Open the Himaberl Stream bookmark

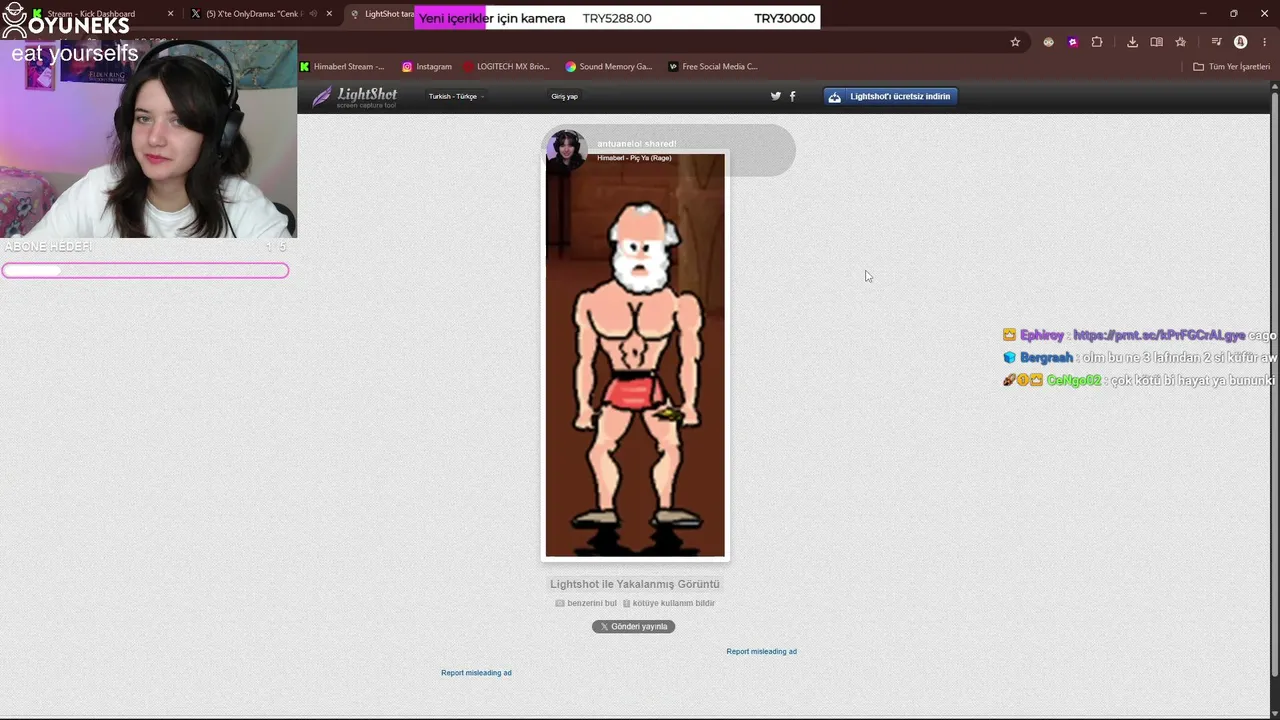(x=342, y=67)
